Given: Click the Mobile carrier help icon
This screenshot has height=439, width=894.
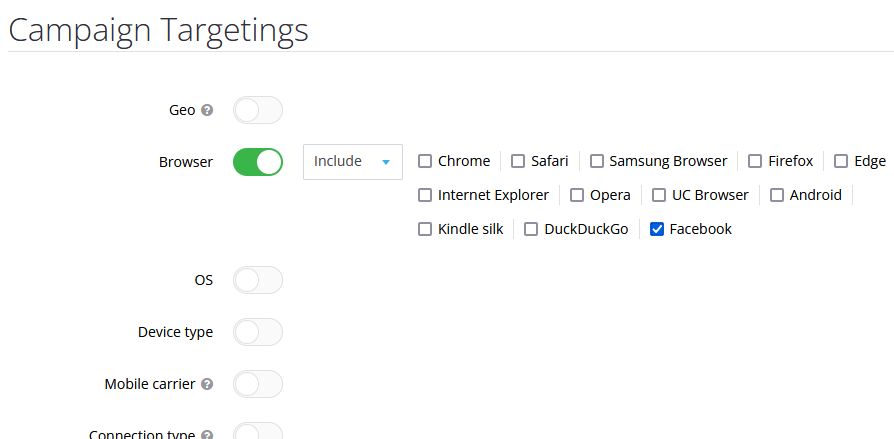Looking at the screenshot, I should (x=208, y=384).
